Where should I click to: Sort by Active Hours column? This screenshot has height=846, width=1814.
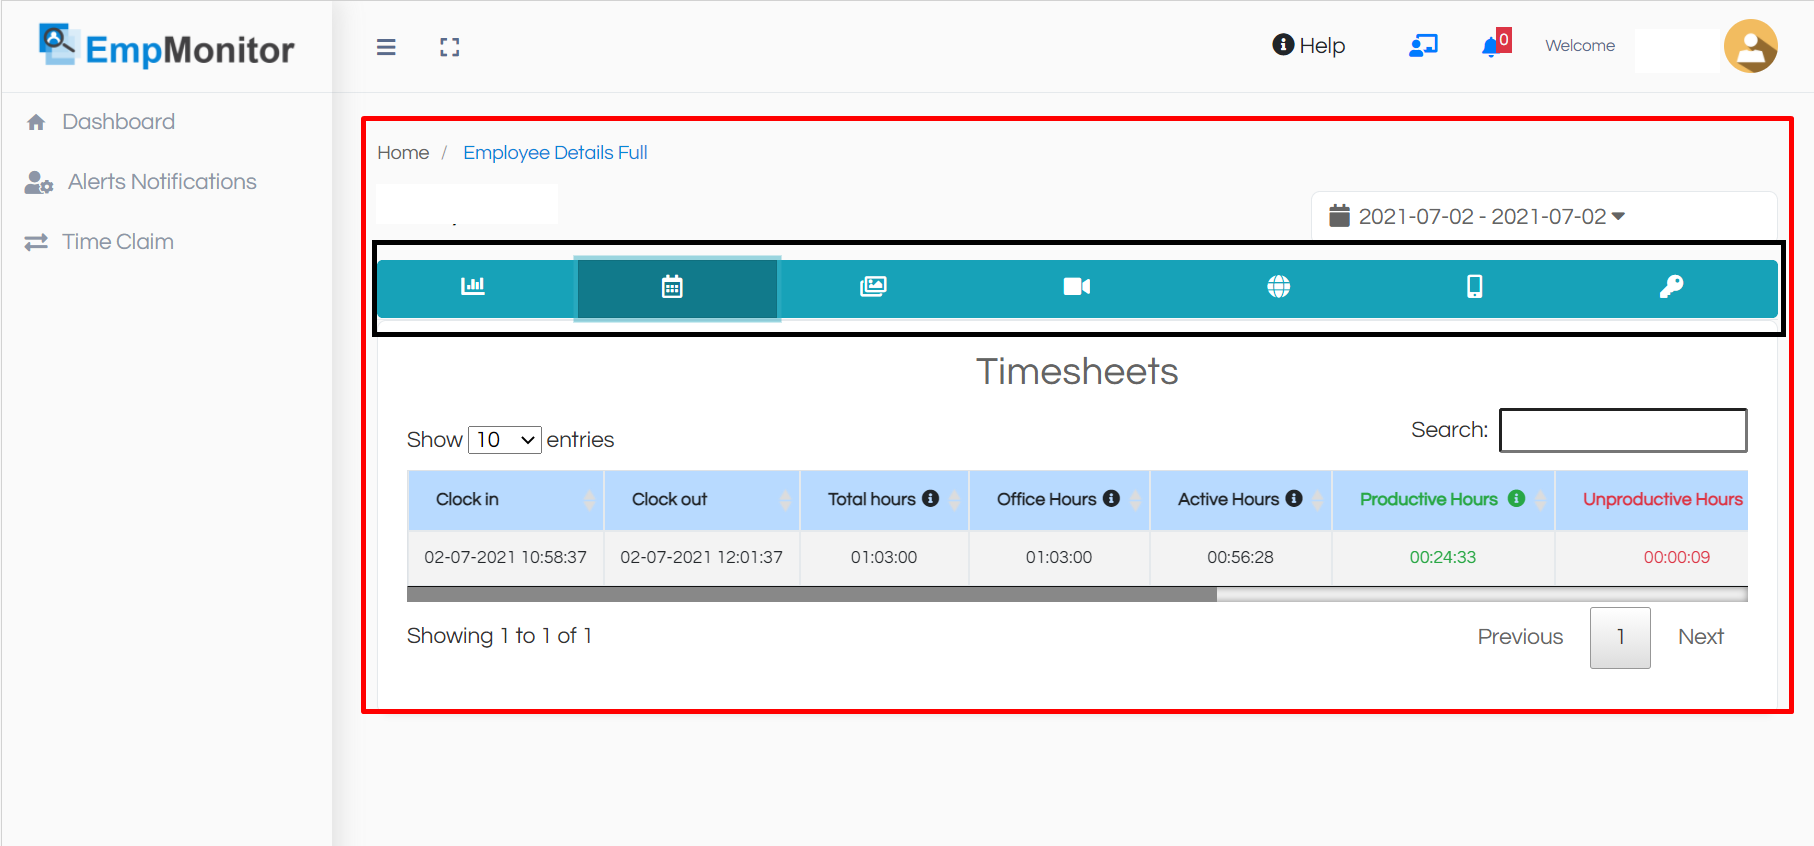tap(1241, 500)
